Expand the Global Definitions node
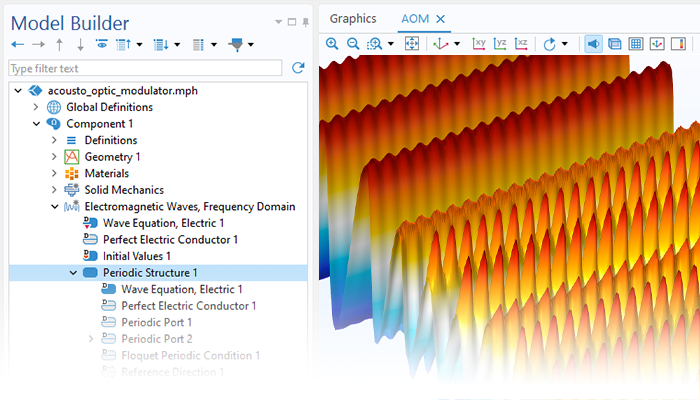Screen dimensions: 700x400 point(36,107)
